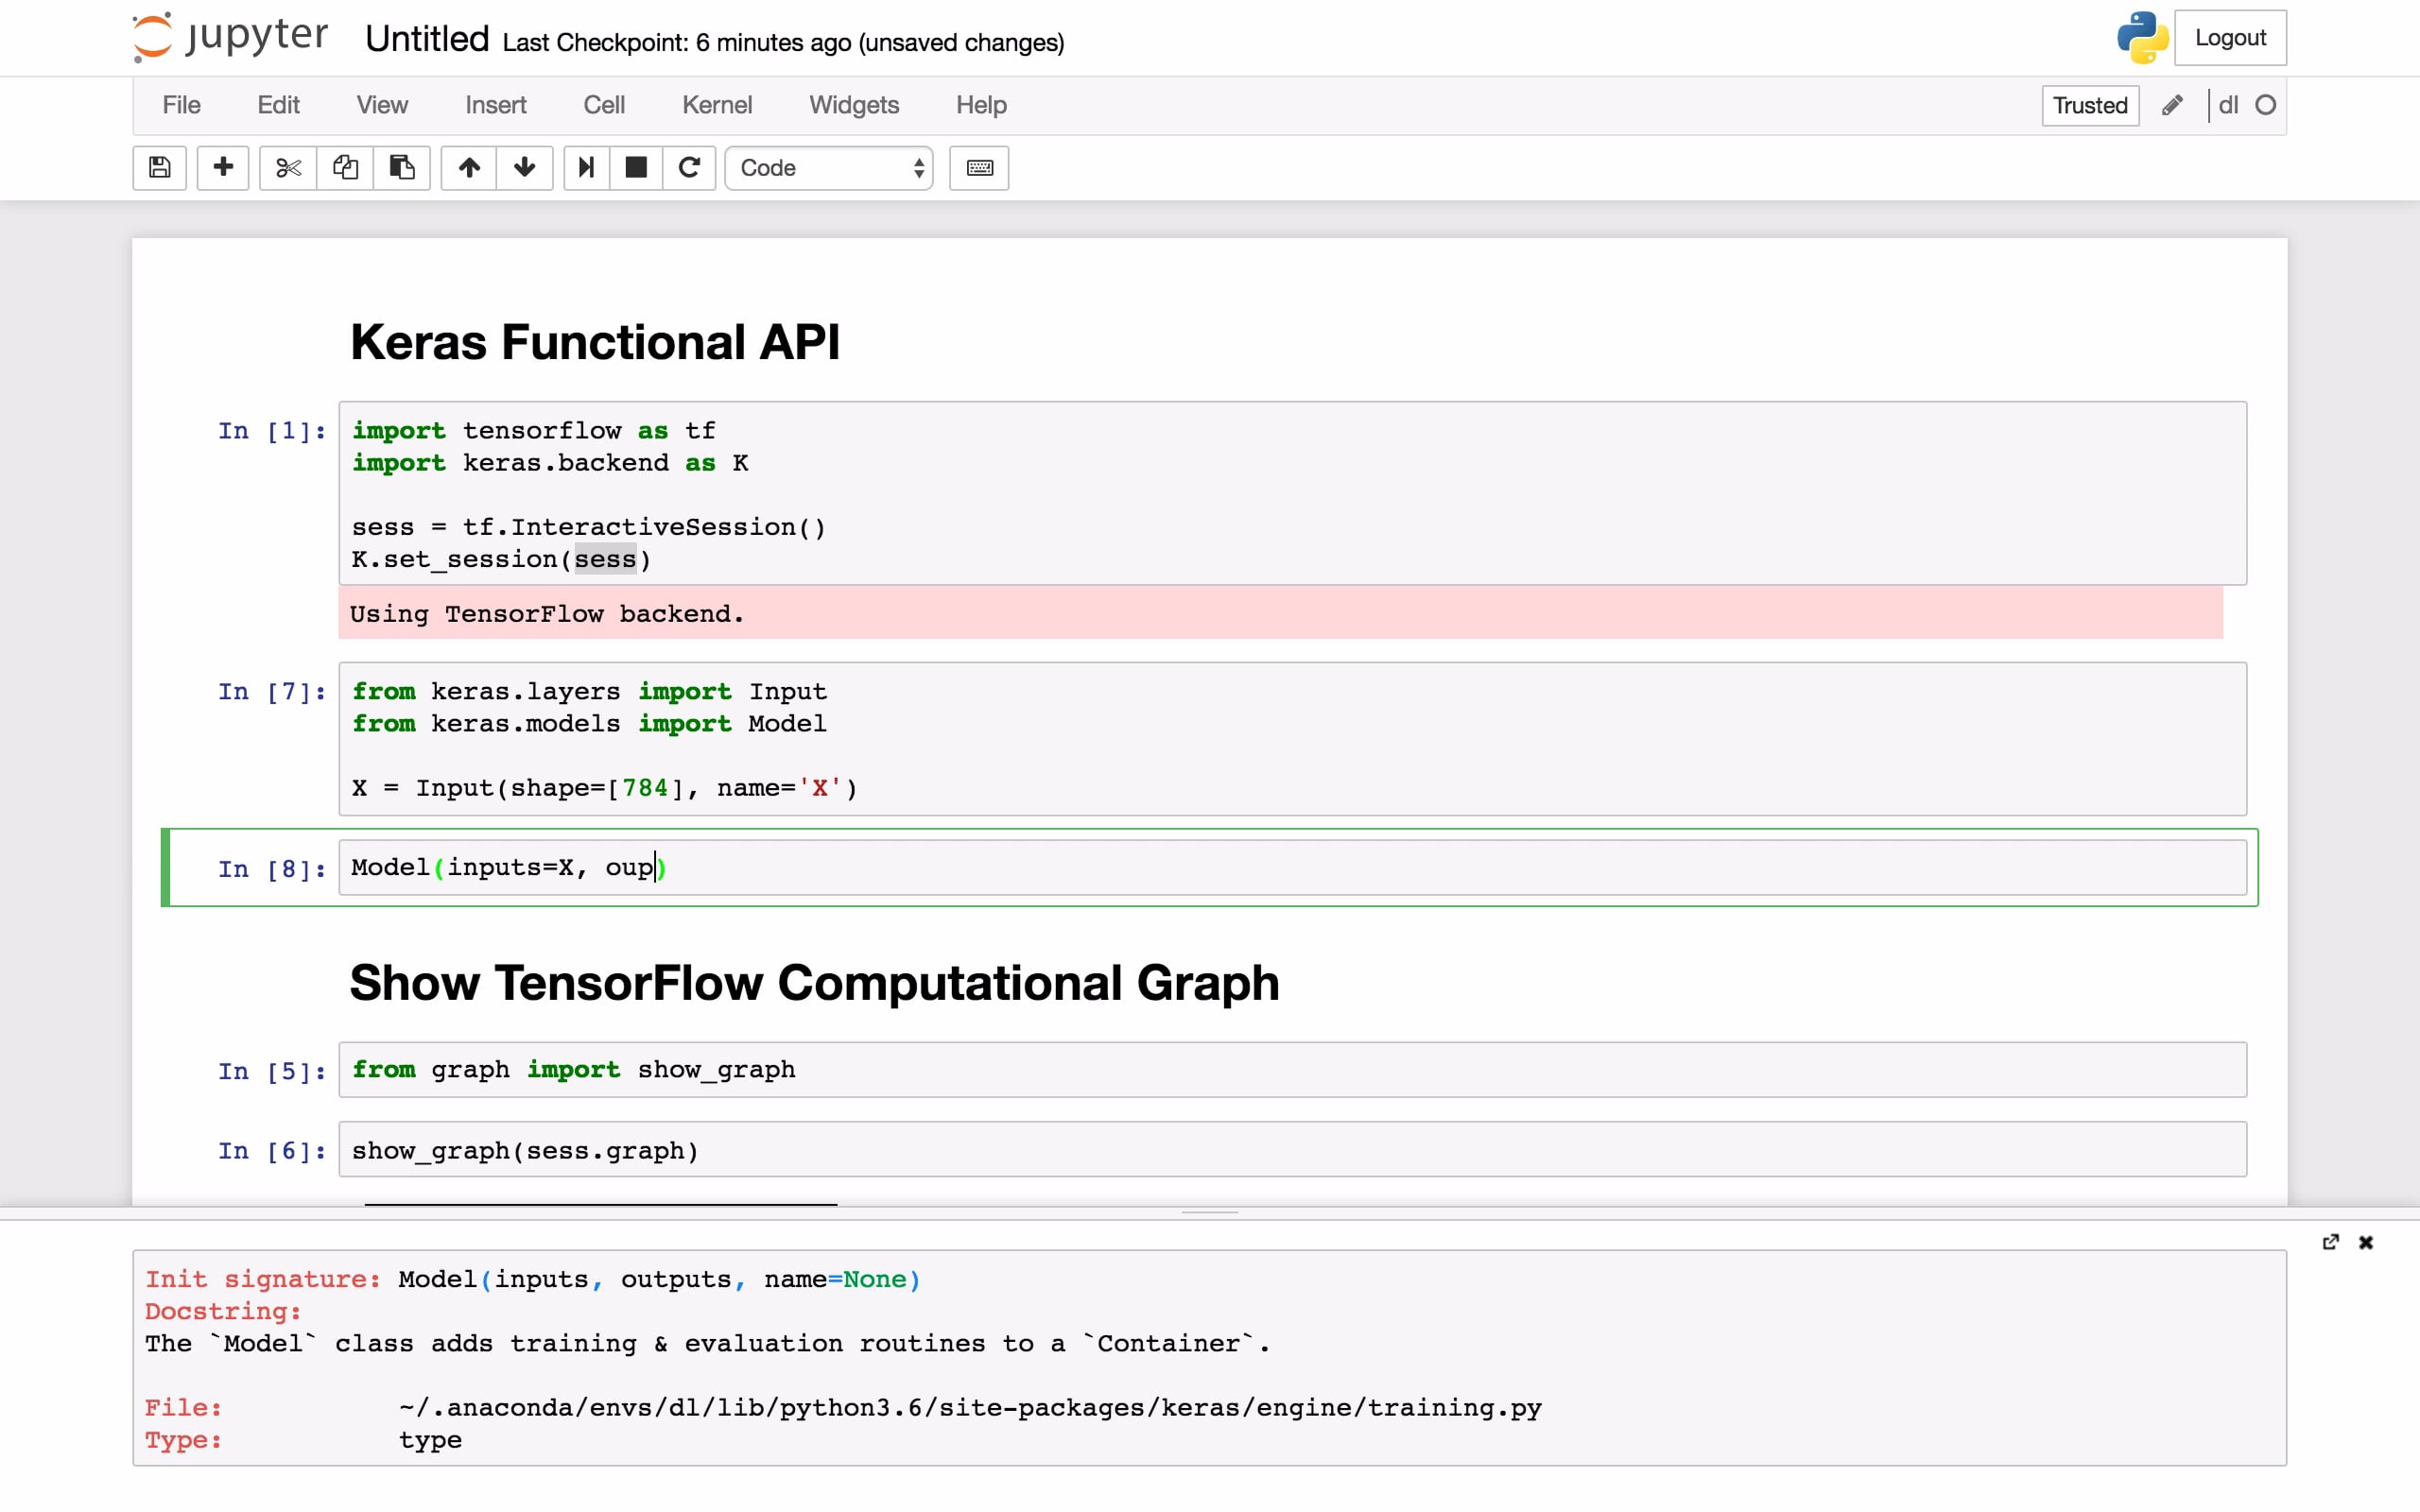The height and width of the screenshot is (1512, 2420).
Task: Open the File menu
Action: pyautogui.click(x=181, y=105)
